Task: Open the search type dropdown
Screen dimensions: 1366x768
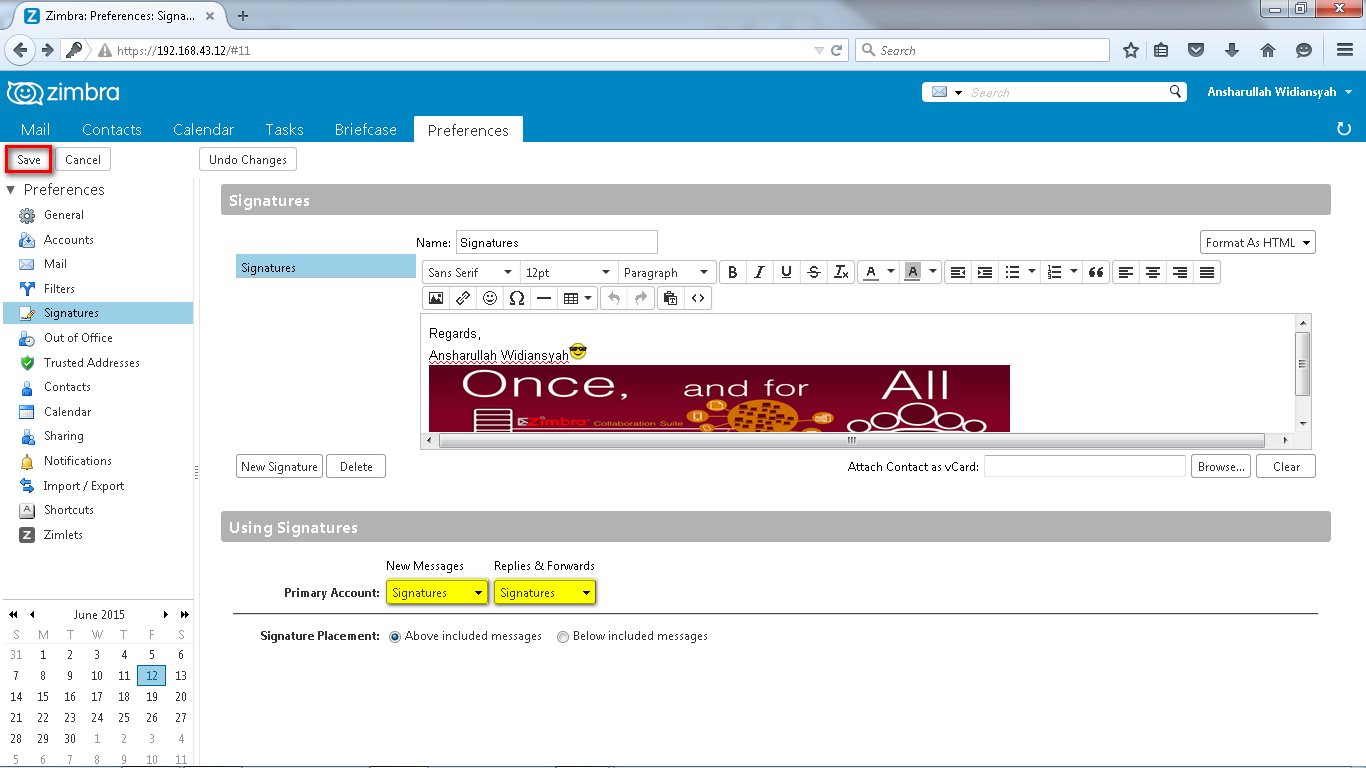Action: [x=947, y=92]
